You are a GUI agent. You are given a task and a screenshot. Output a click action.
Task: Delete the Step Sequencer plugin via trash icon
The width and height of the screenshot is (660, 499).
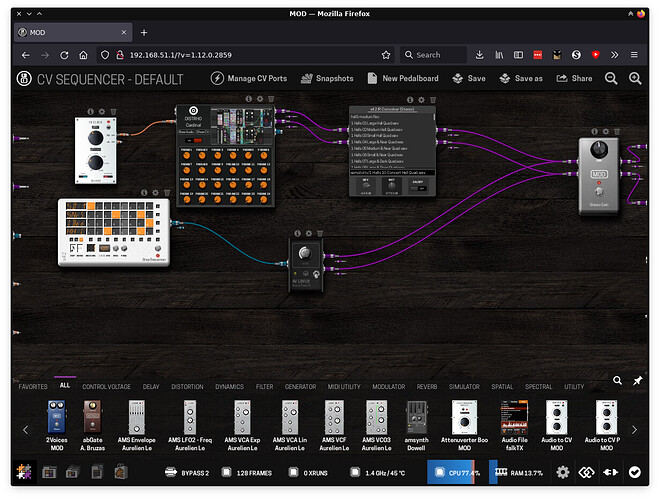pyautogui.click(x=167, y=192)
